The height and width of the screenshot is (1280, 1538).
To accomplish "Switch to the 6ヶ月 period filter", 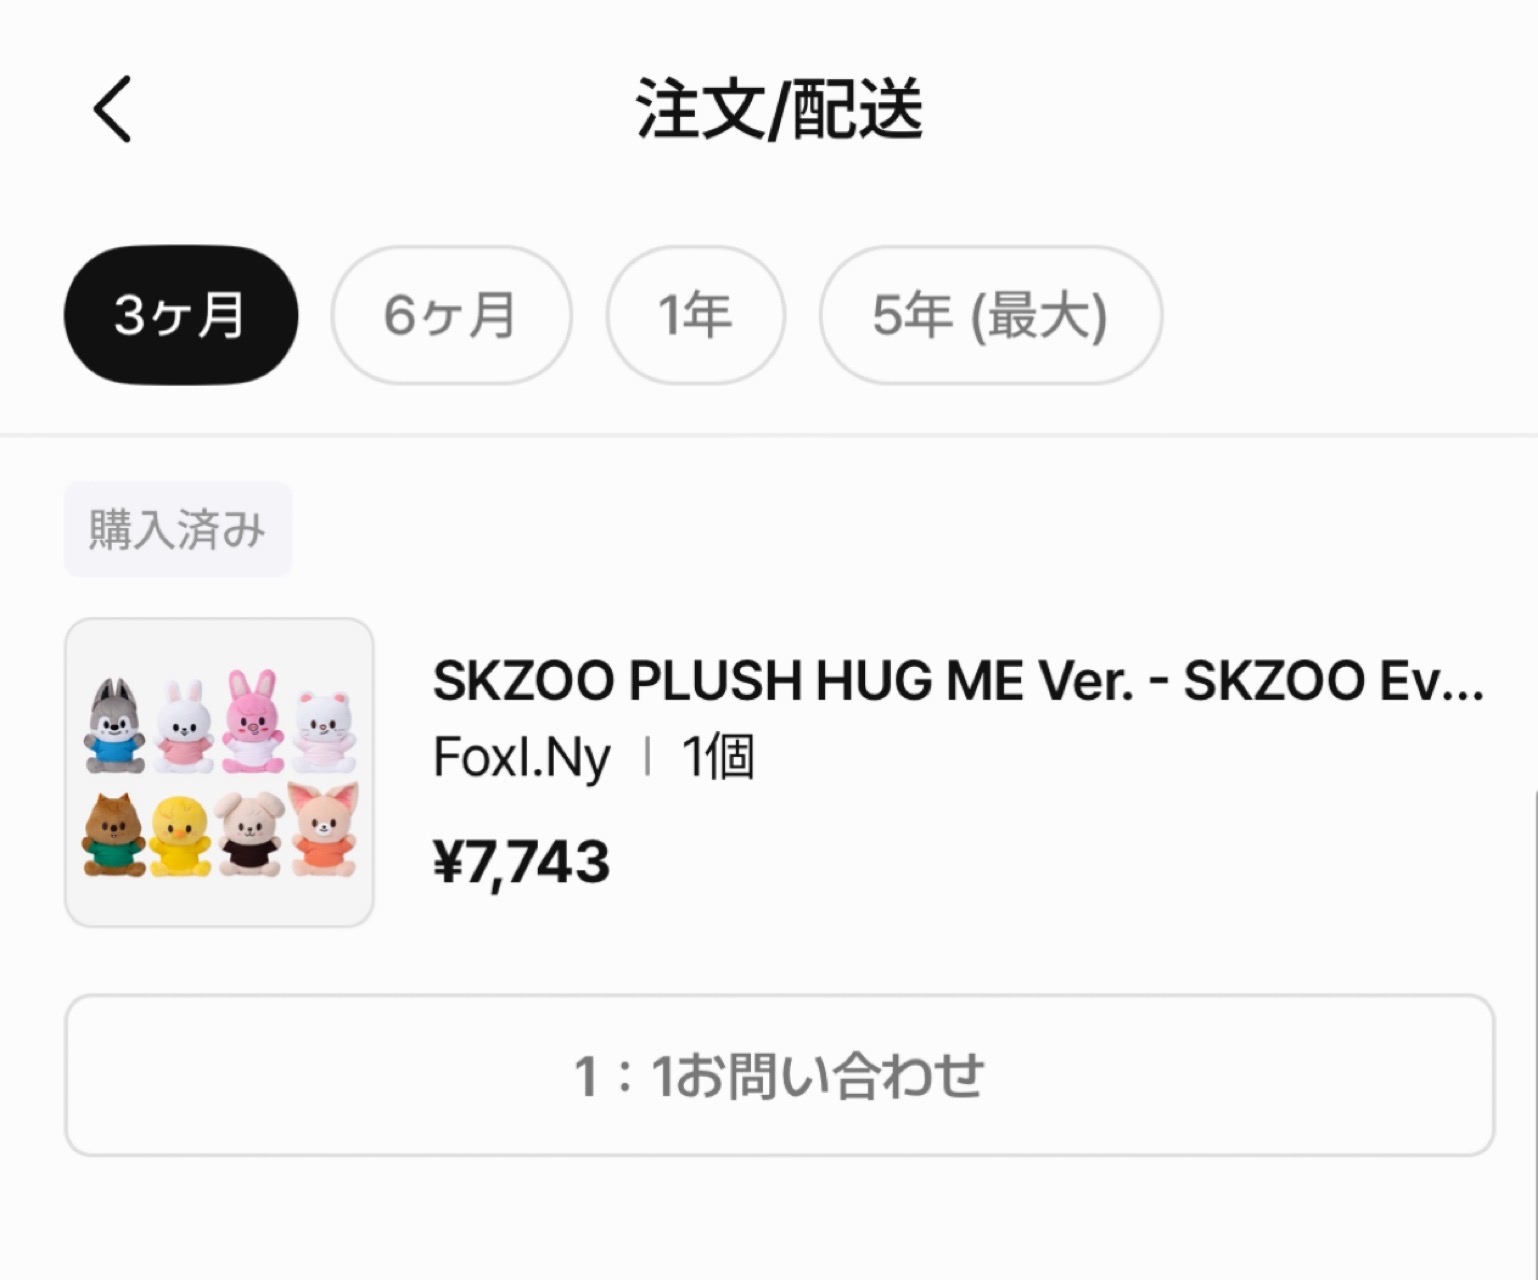I will [451, 315].
